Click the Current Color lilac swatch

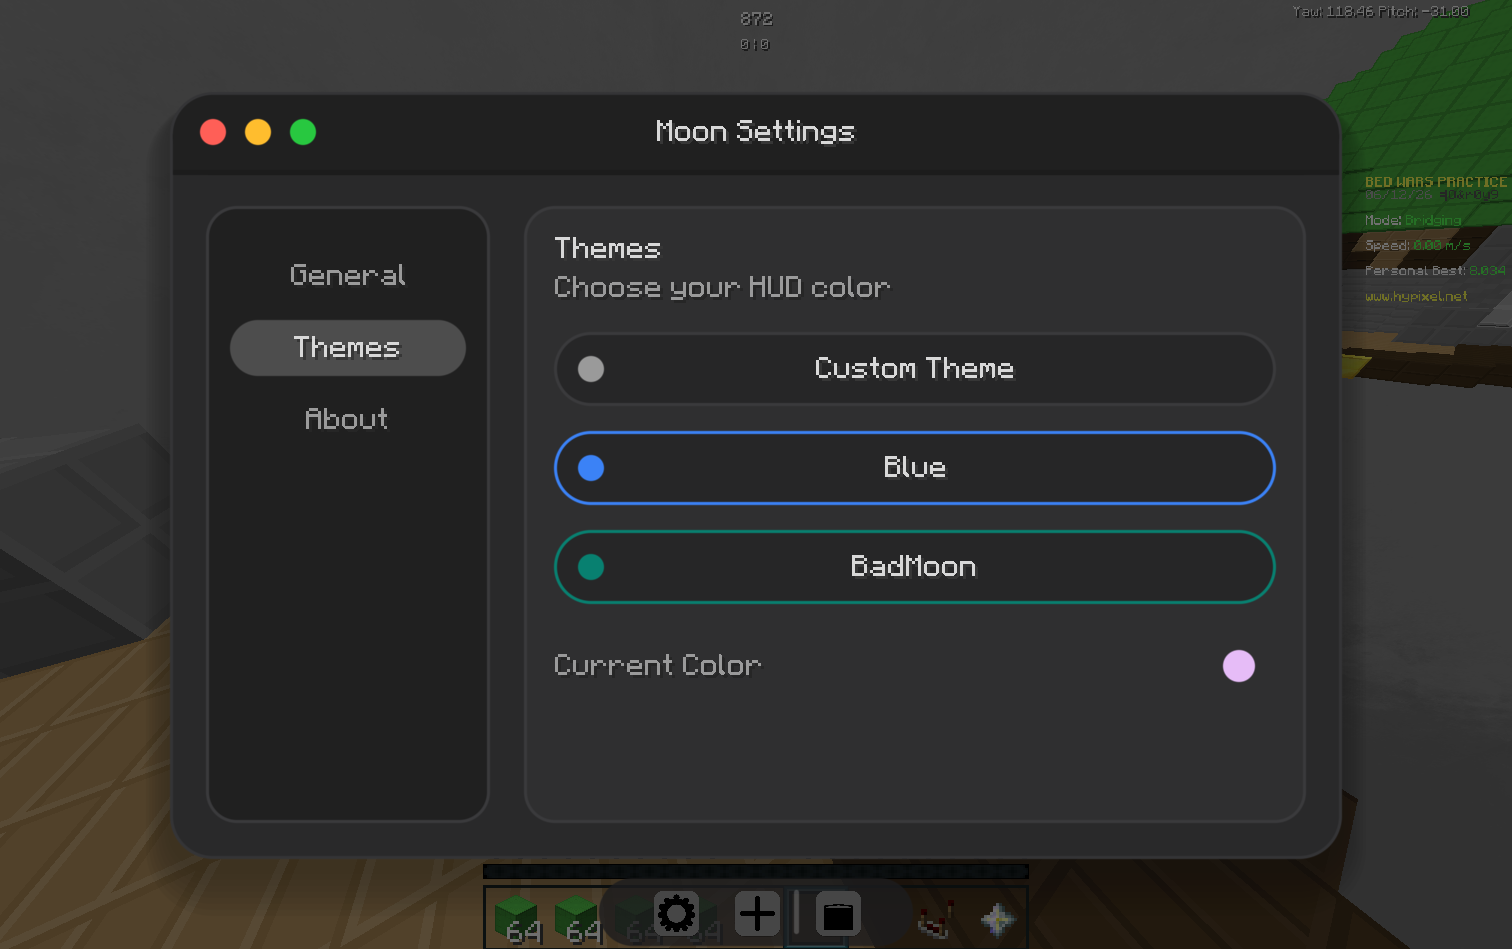[1239, 666]
